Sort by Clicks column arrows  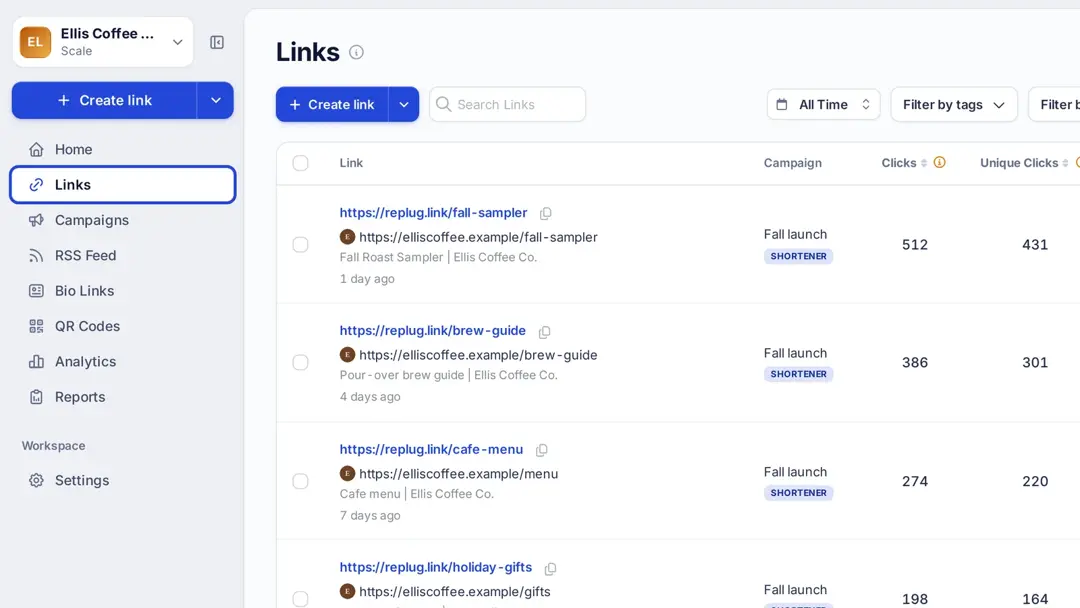pyautogui.click(x=924, y=163)
